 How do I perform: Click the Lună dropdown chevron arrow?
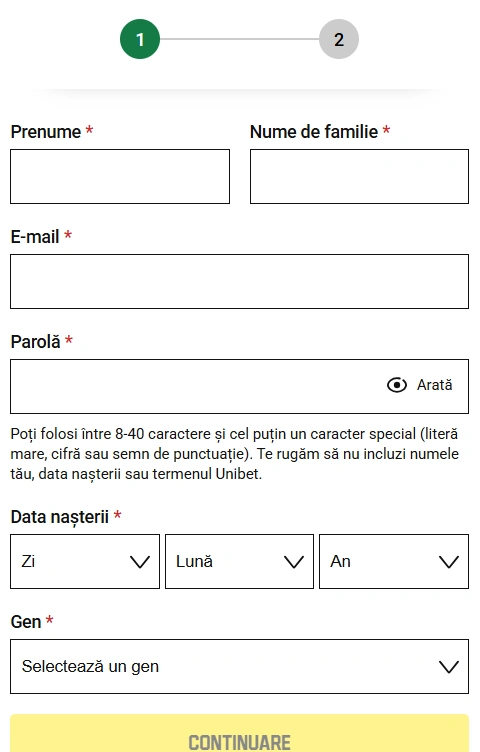pyautogui.click(x=294, y=562)
